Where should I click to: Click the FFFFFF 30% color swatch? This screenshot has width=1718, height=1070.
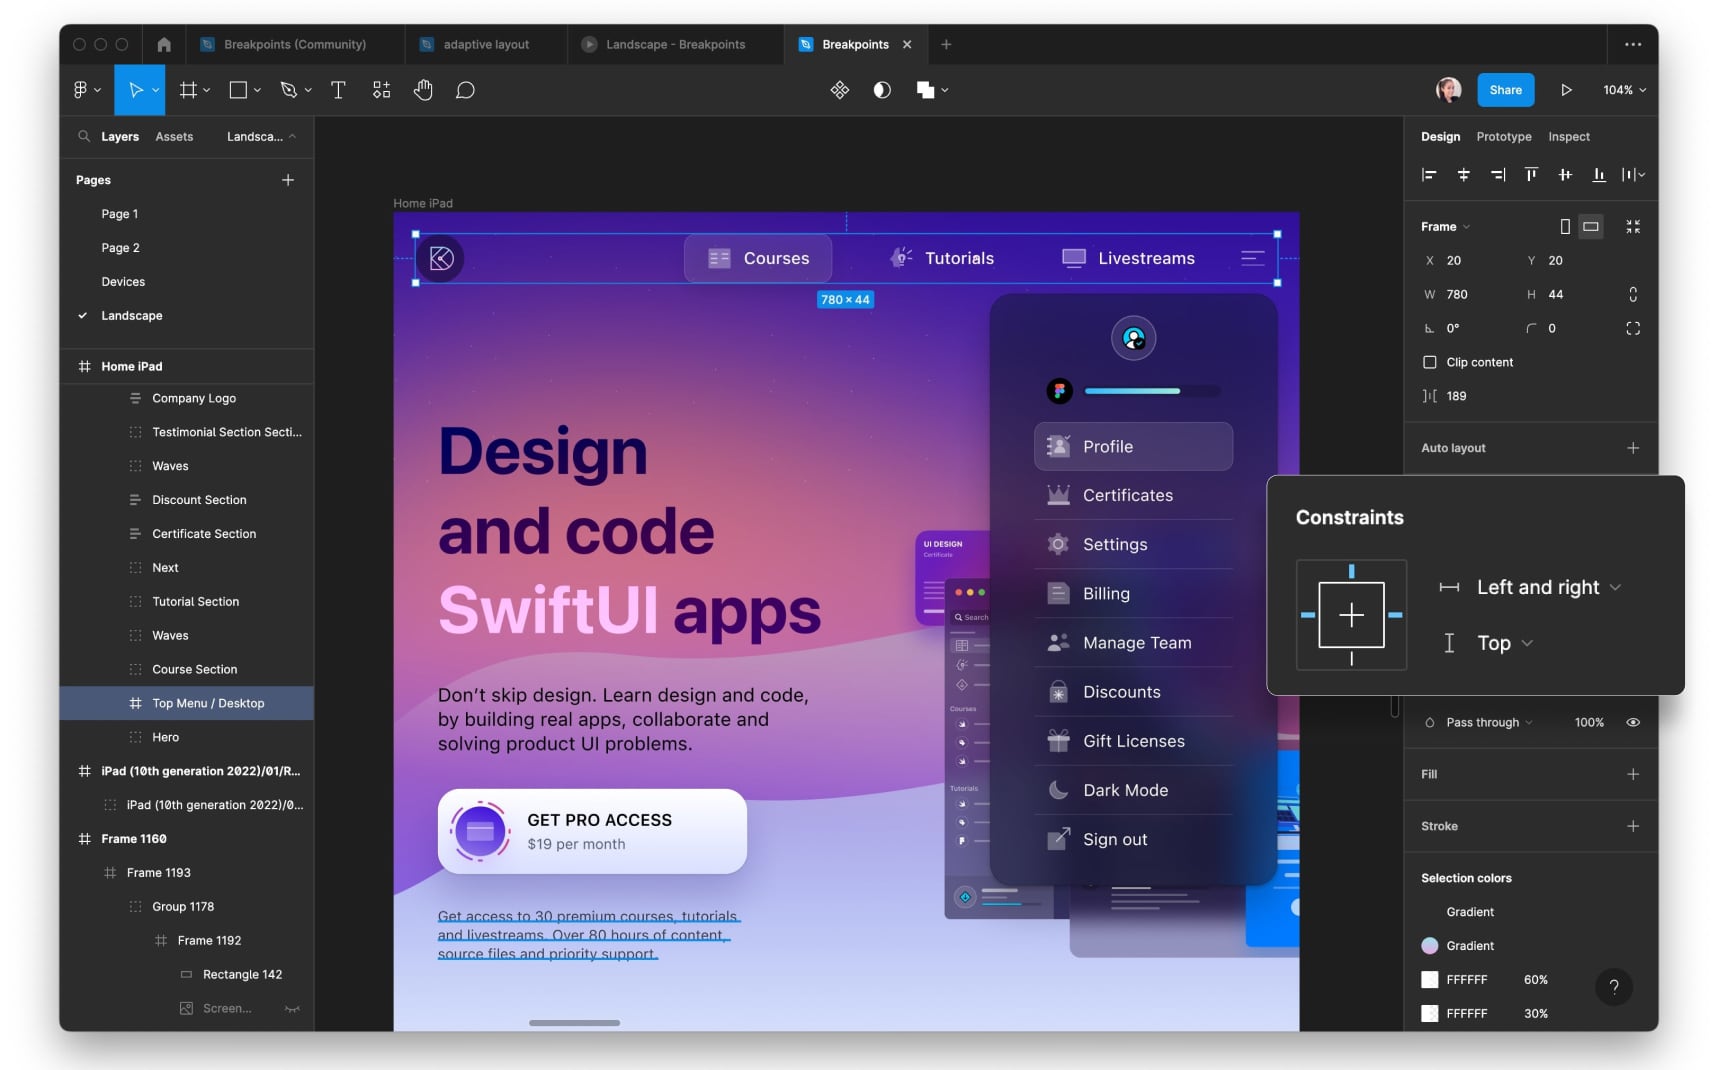click(x=1430, y=1014)
